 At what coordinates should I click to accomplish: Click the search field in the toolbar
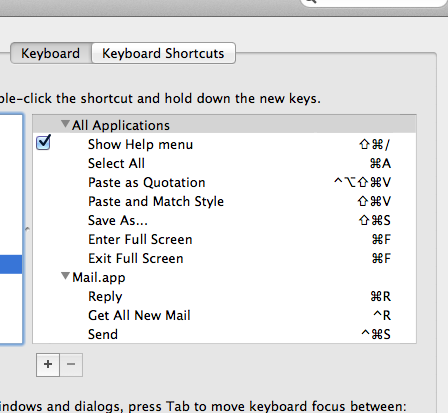(x=374, y=3)
